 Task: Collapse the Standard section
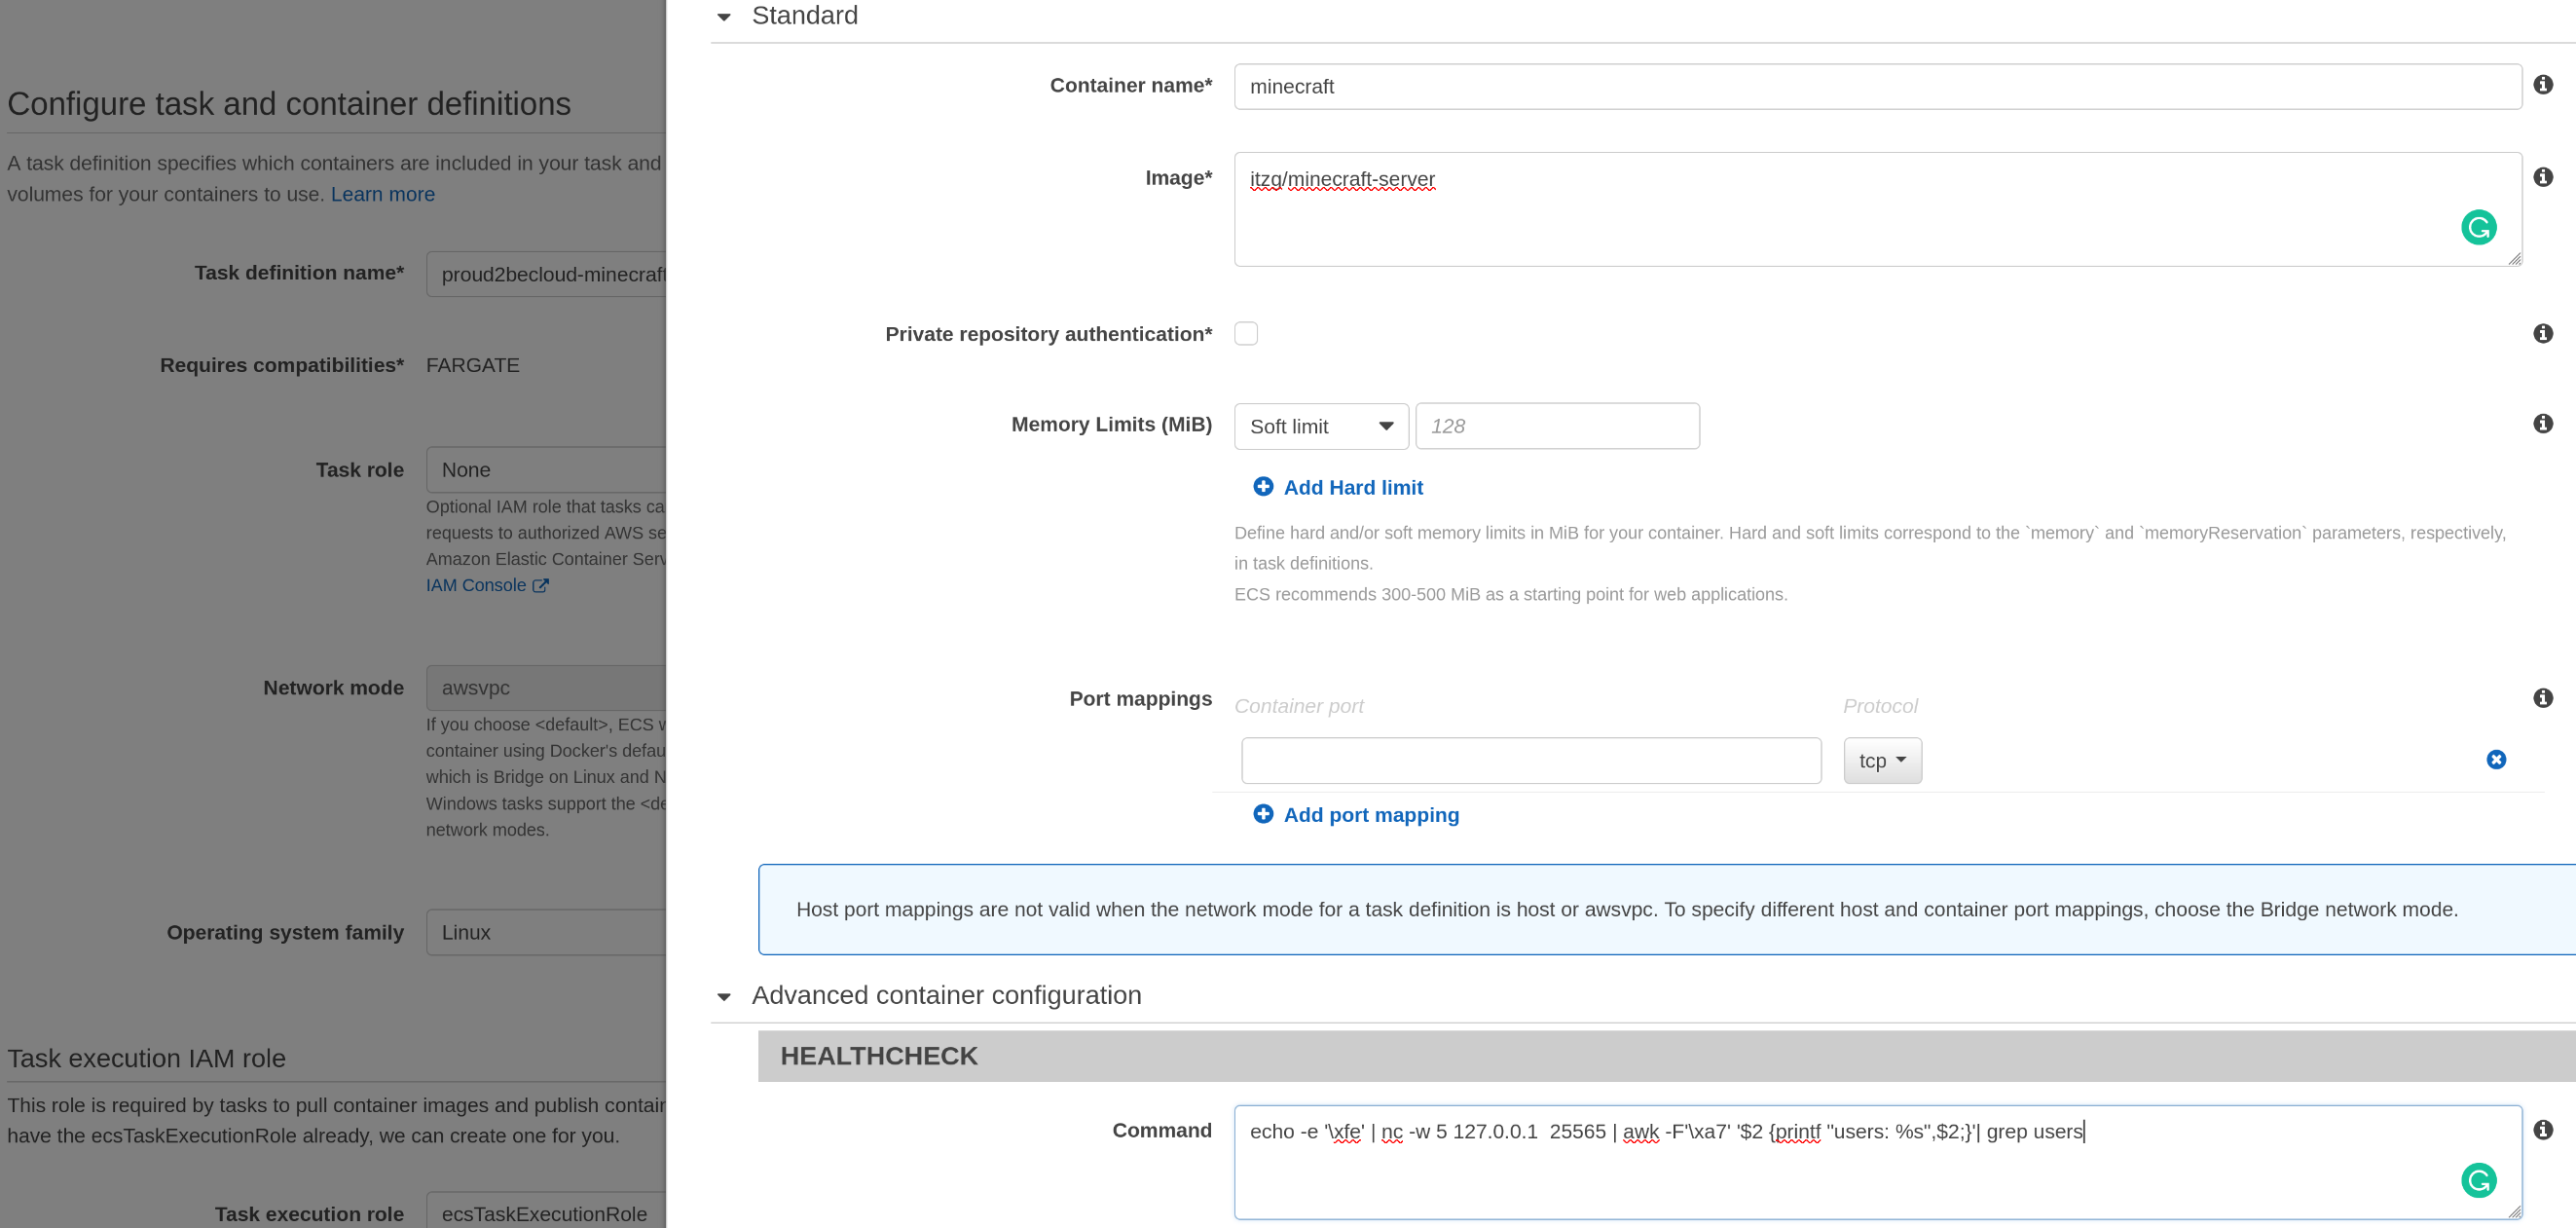[724, 17]
